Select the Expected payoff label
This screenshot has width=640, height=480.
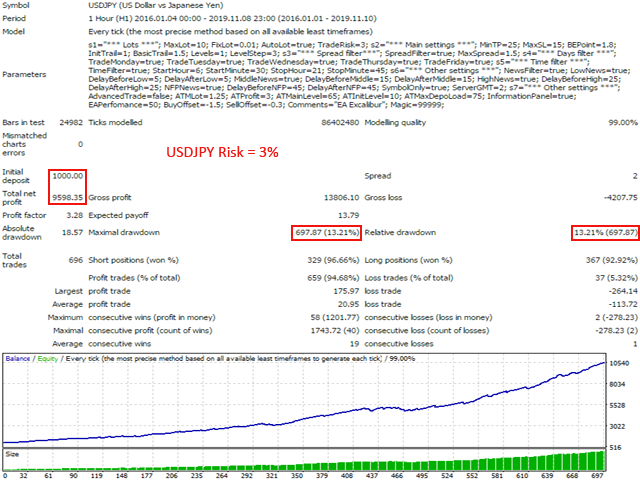[118, 215]
